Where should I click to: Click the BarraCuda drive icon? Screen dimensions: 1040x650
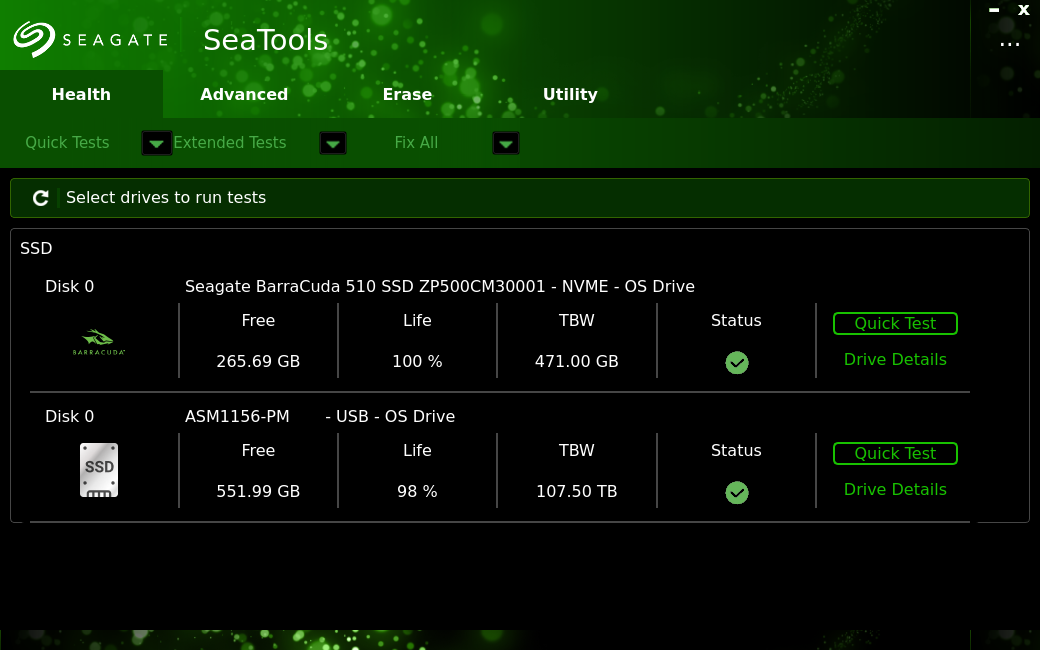pos(98,342)
